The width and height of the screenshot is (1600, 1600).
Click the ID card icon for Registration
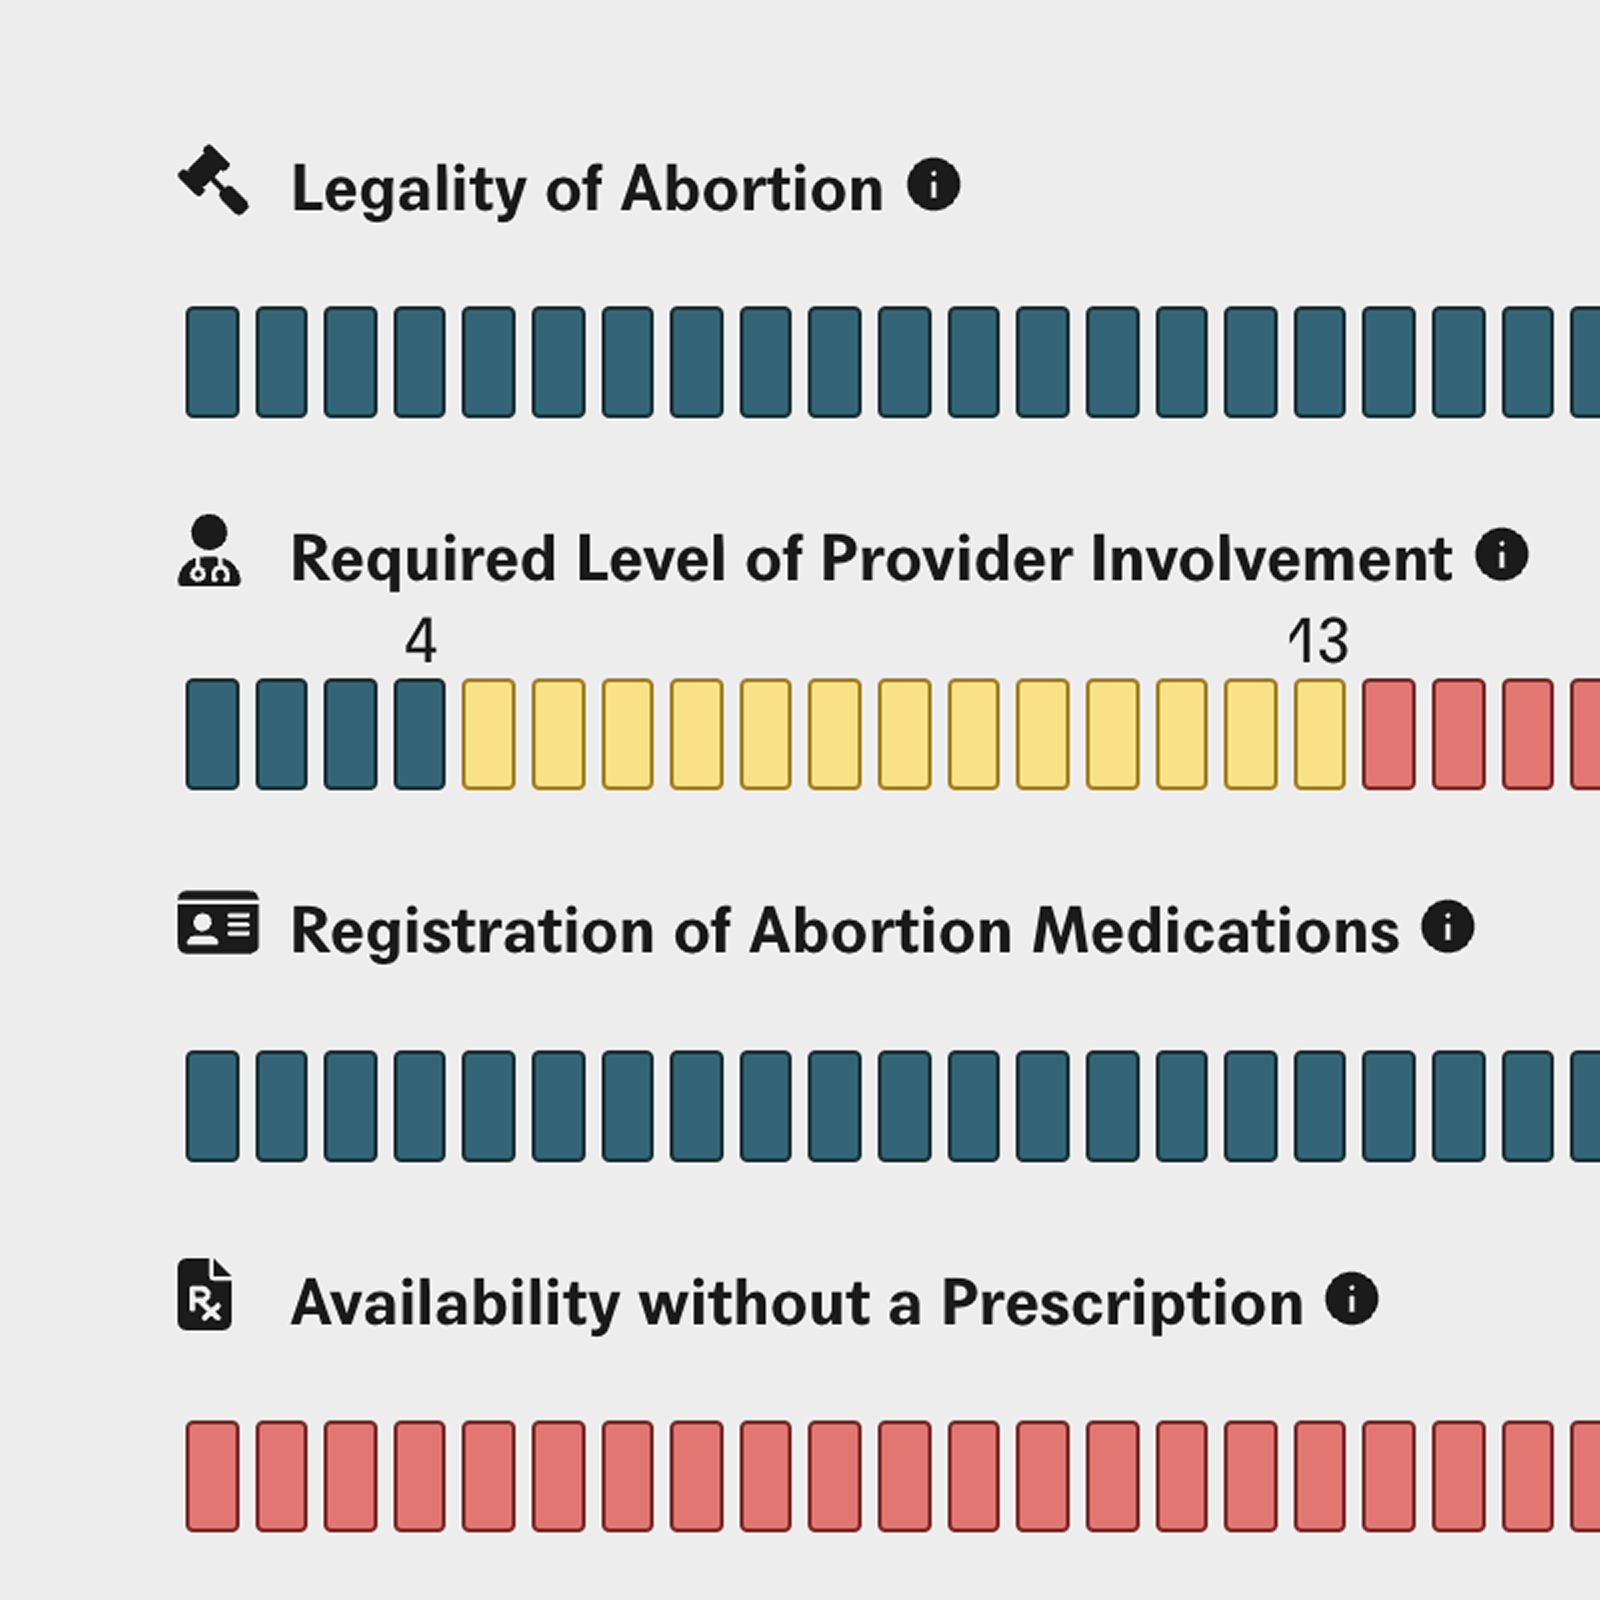click(x=218, y=922)
